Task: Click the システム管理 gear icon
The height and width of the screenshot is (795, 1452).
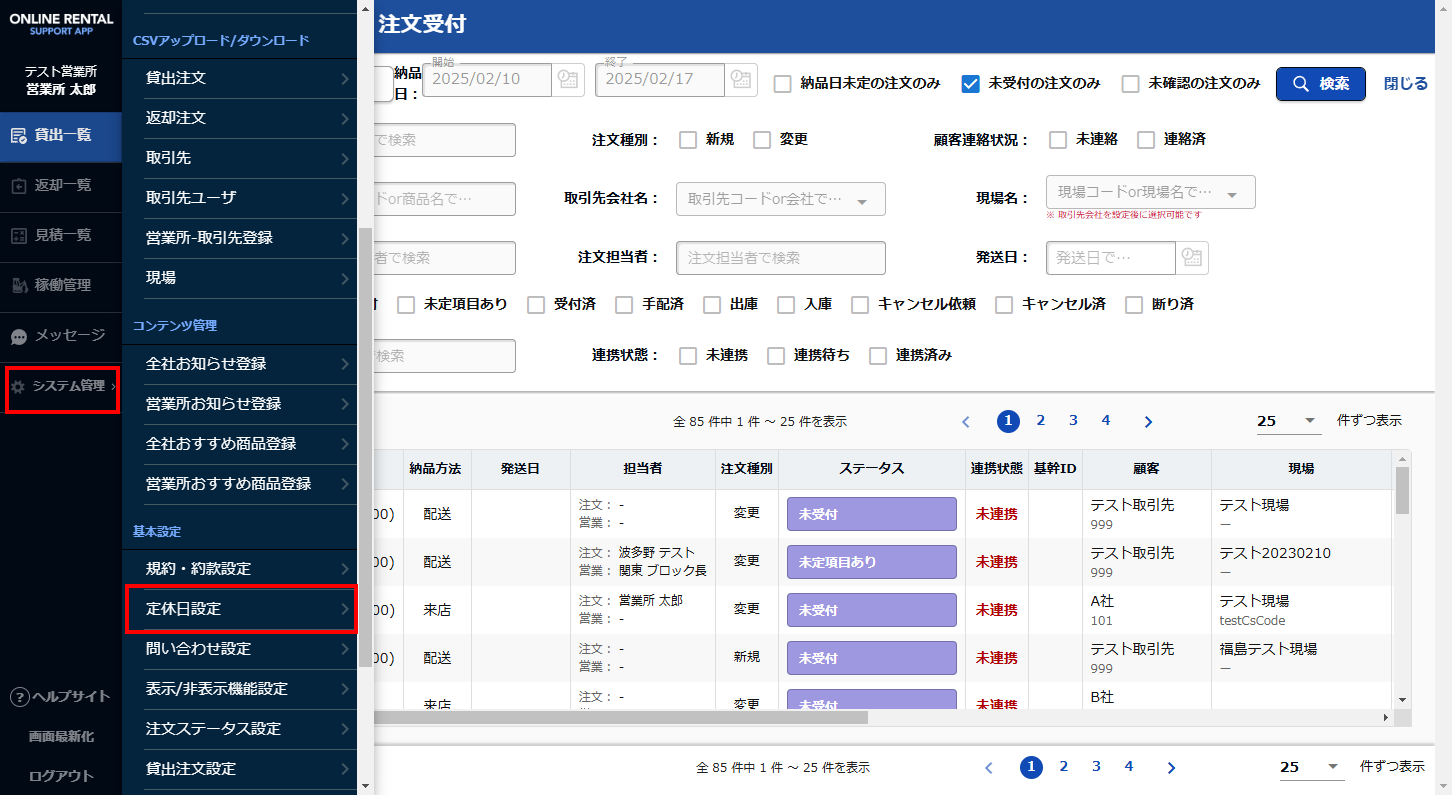Action: tap(18, 387)
